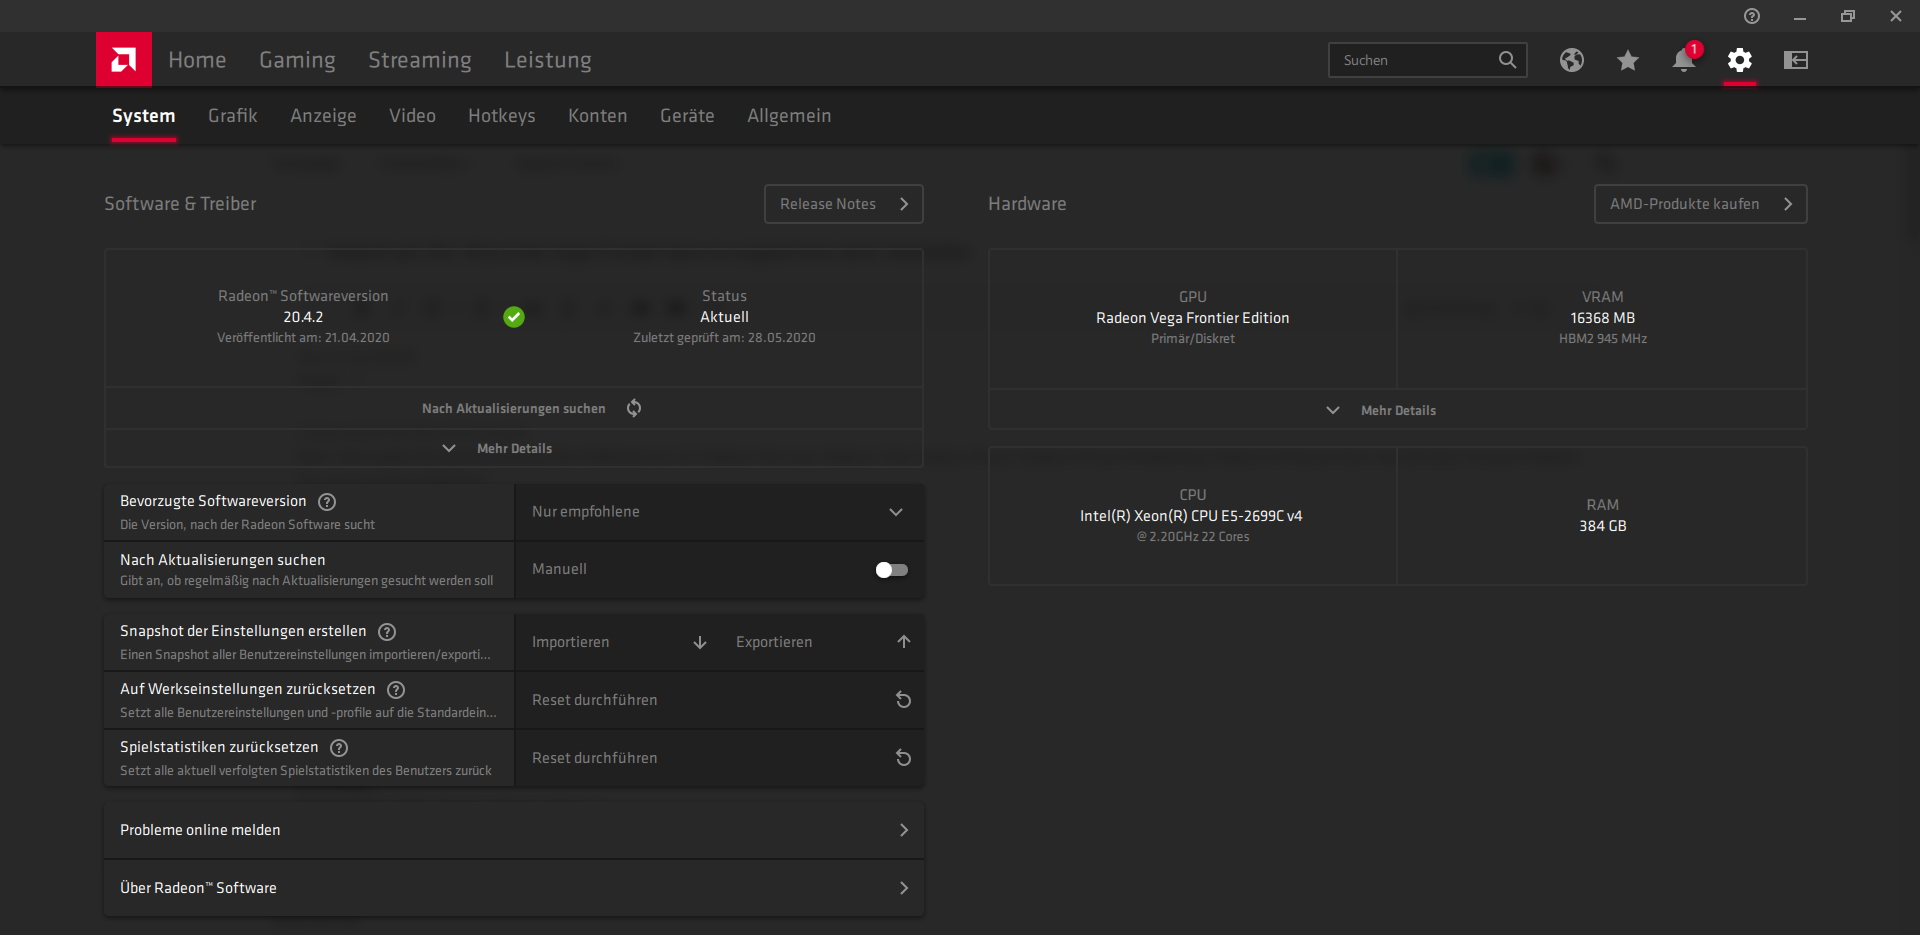Toggle the Manuell update check switch
Image resolution: width=1920 pixels, height=935 pixels.
coord(891,570)
